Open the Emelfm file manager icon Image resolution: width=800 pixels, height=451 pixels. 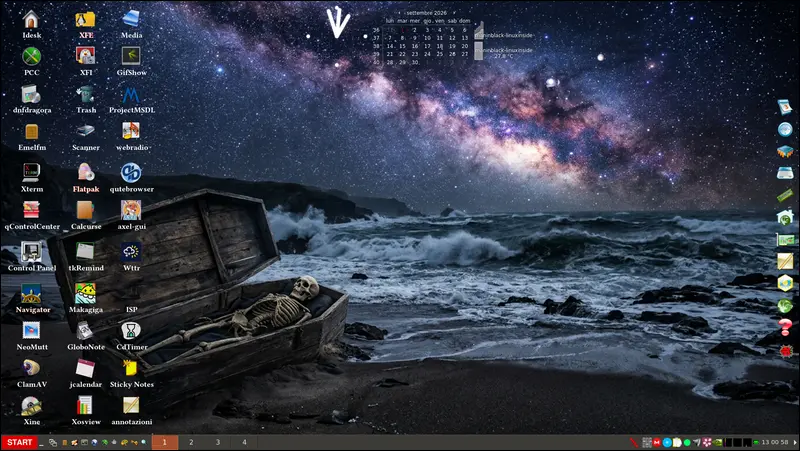(x=32, y=132)
